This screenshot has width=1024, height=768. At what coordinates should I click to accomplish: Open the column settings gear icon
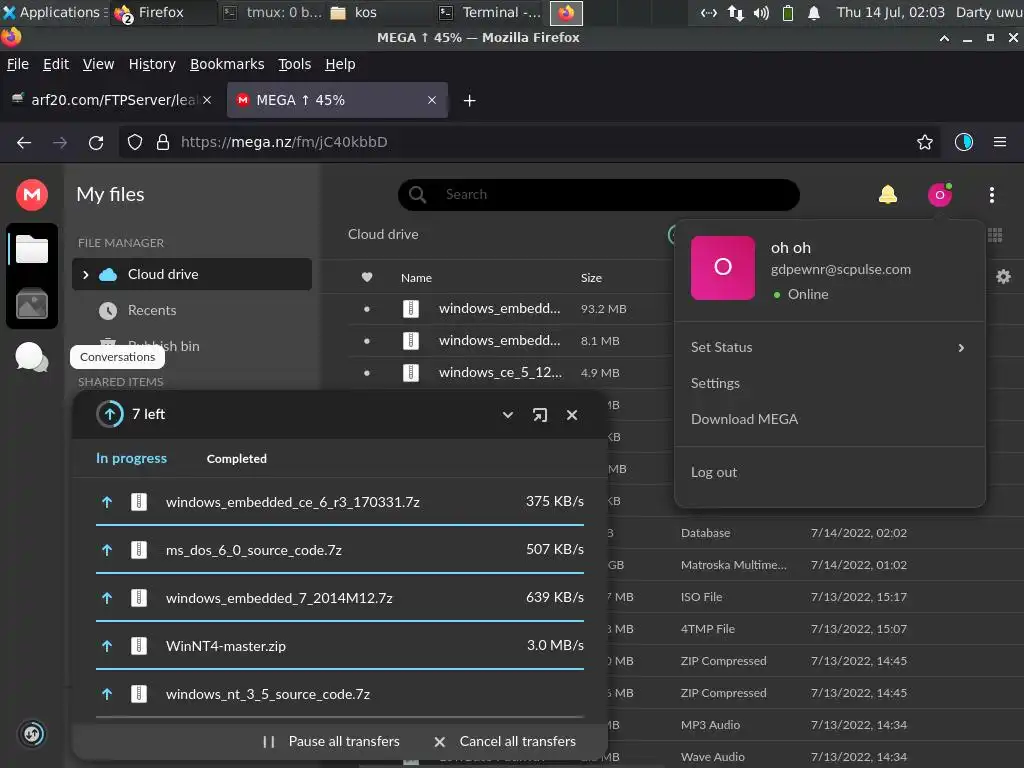[1003, 277]
